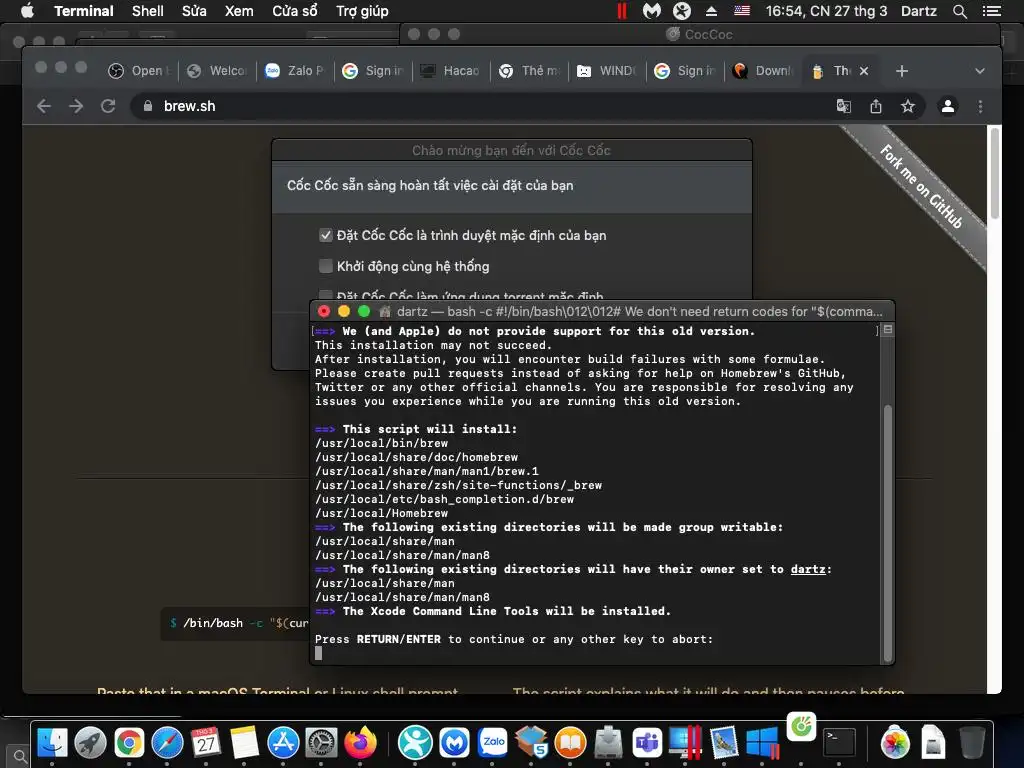Switch to the Hacao browser tab
Image resolution: width=1024 pixels, height=768 pixels.
click(x=451, y=71)
